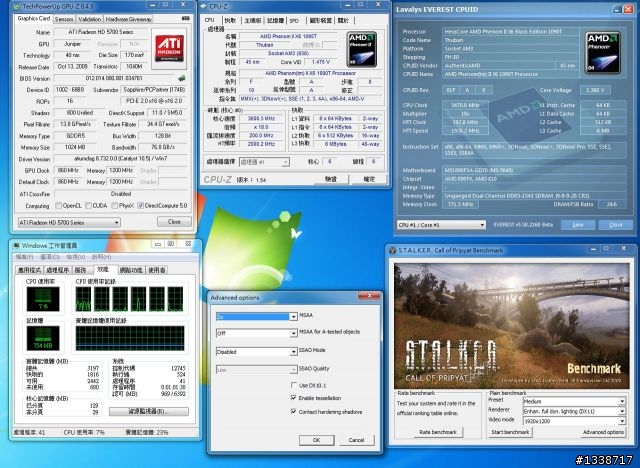This screenshot has width=640, height=468.
Task: Open the SSAO Quality dropdown
Action: 257,370
